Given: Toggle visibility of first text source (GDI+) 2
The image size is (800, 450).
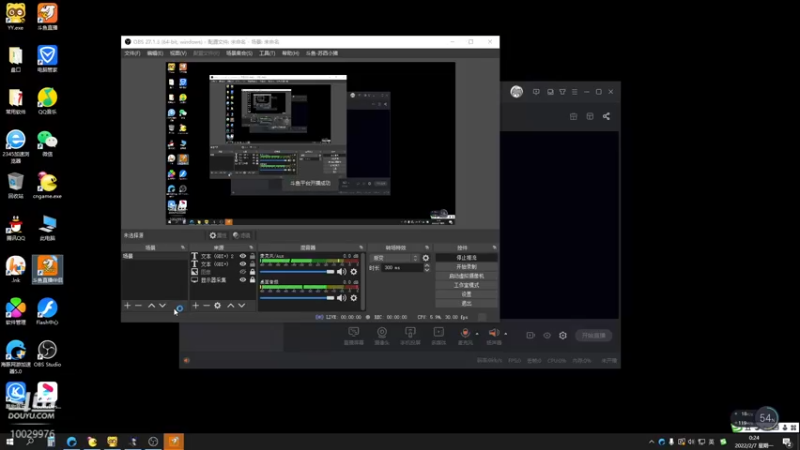Looking at the screenshot, I should tap(243, 256).
